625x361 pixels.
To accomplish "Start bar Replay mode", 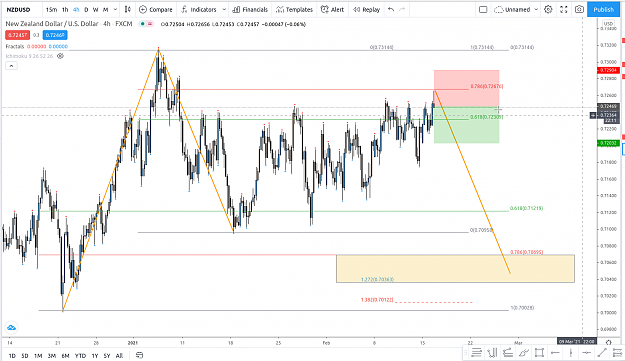I will 366,10.
